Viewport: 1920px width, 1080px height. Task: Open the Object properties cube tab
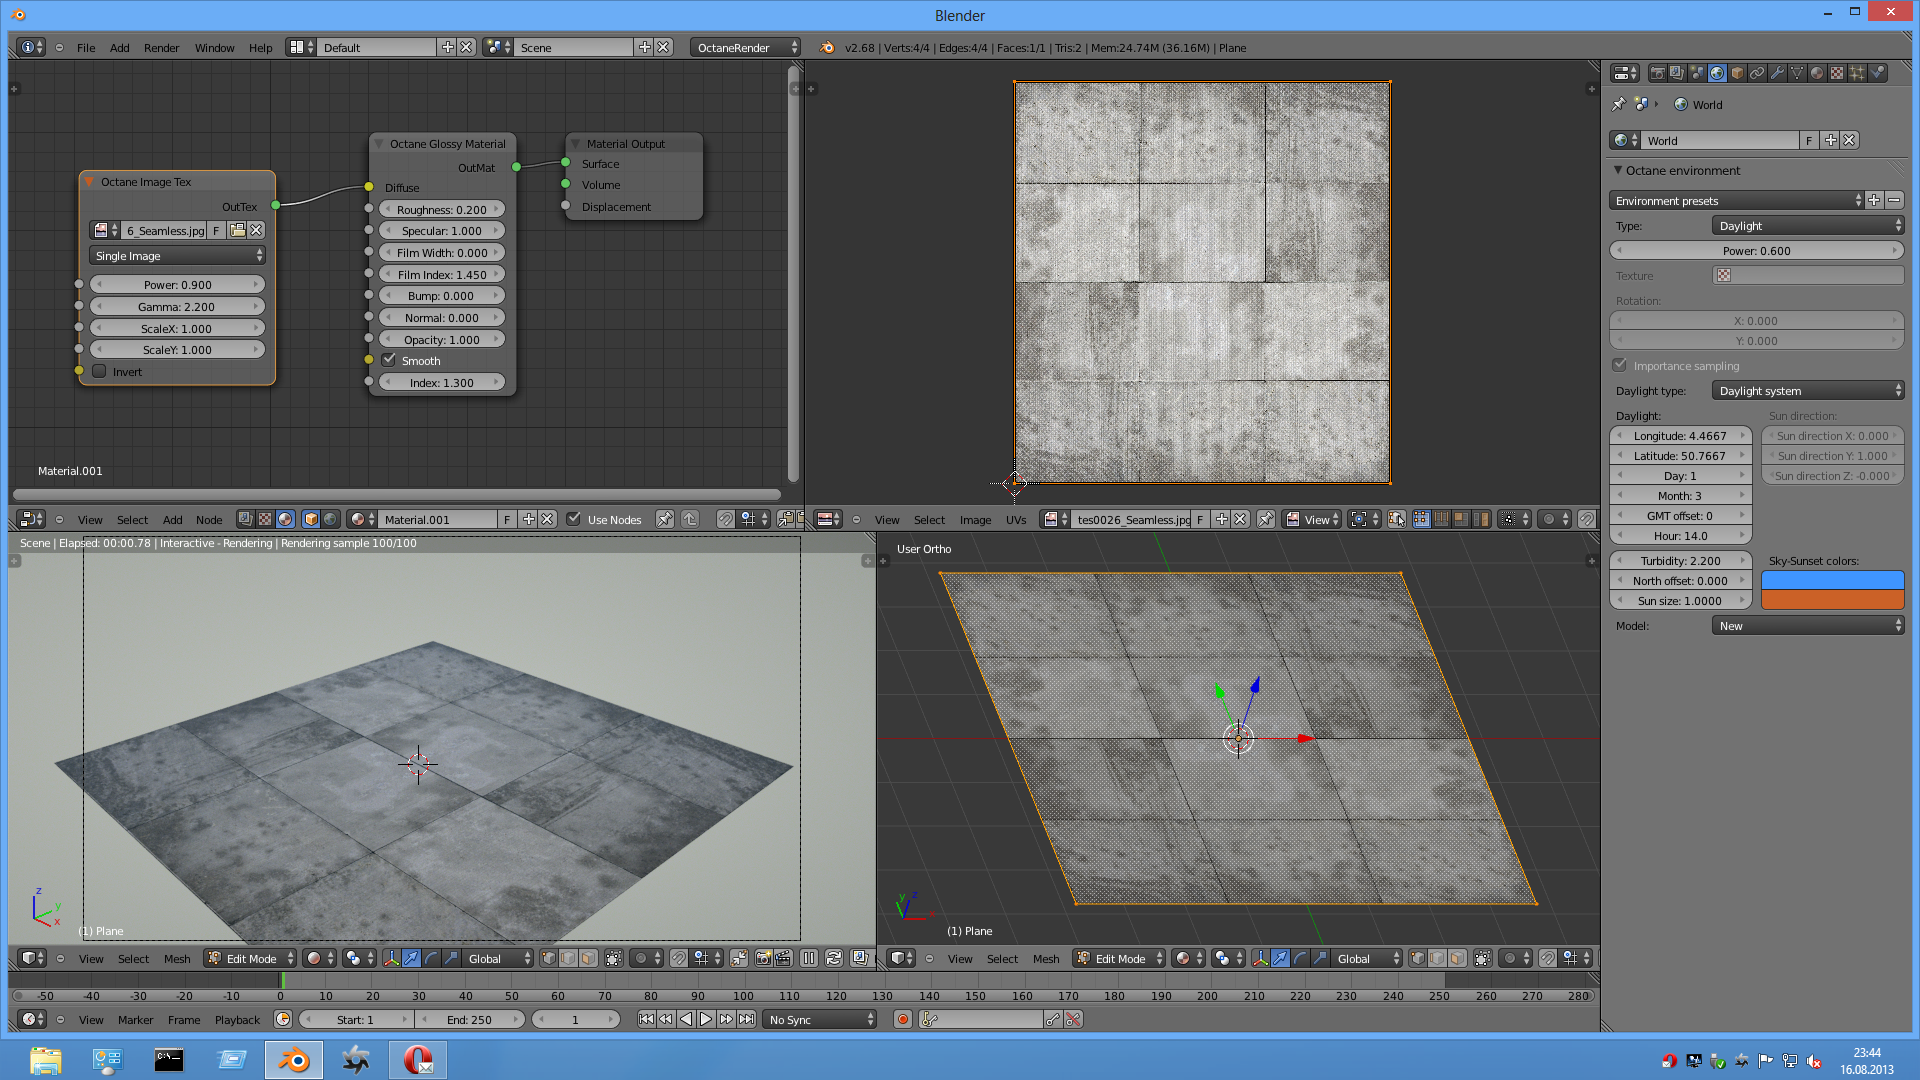(1737, 73)
